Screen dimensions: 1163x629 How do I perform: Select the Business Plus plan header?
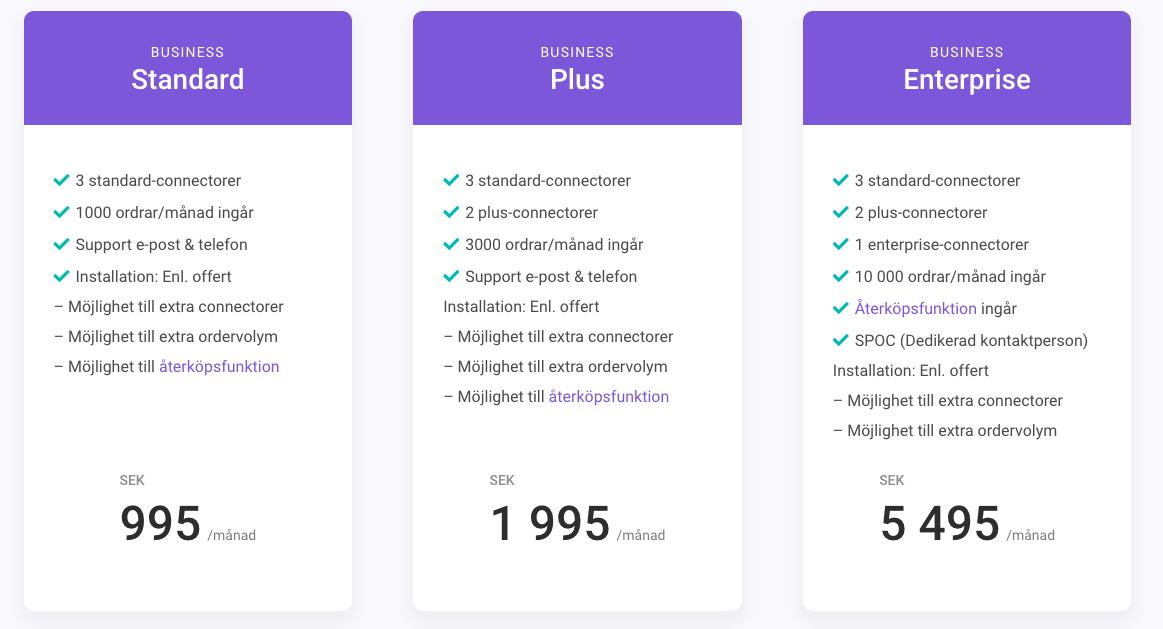(x=577, y=69)
